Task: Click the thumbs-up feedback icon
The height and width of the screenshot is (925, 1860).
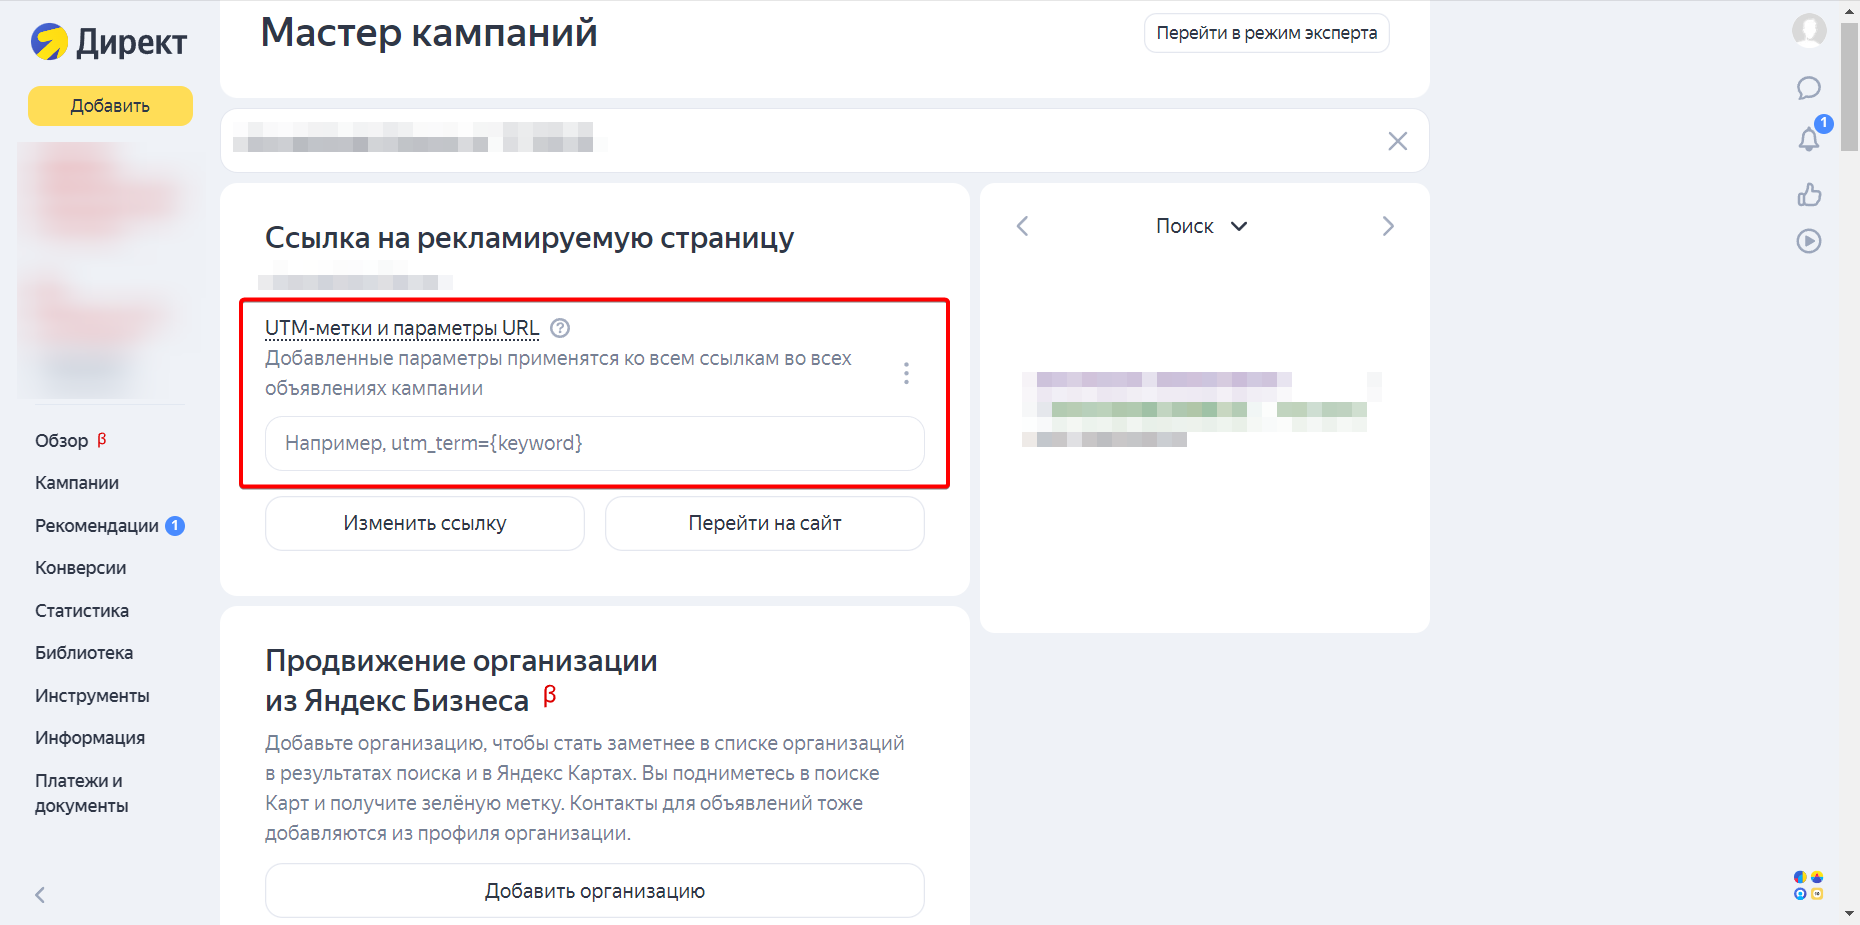Action: pos(1809,195)
